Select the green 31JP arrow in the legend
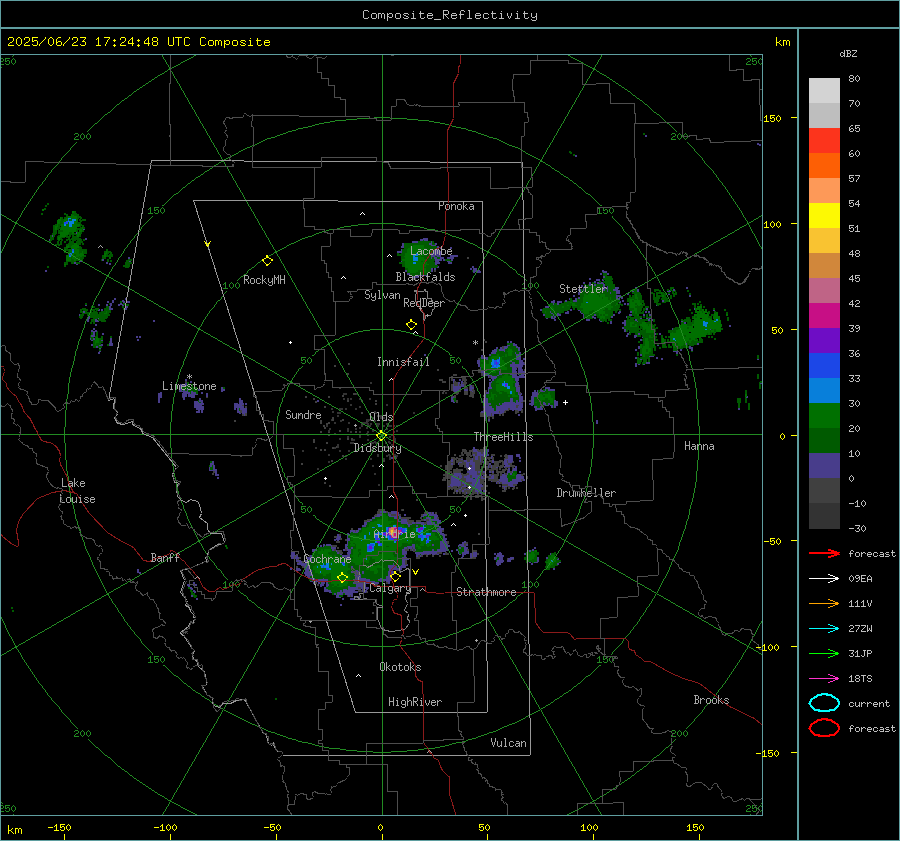900x841 pixels. 824,653
